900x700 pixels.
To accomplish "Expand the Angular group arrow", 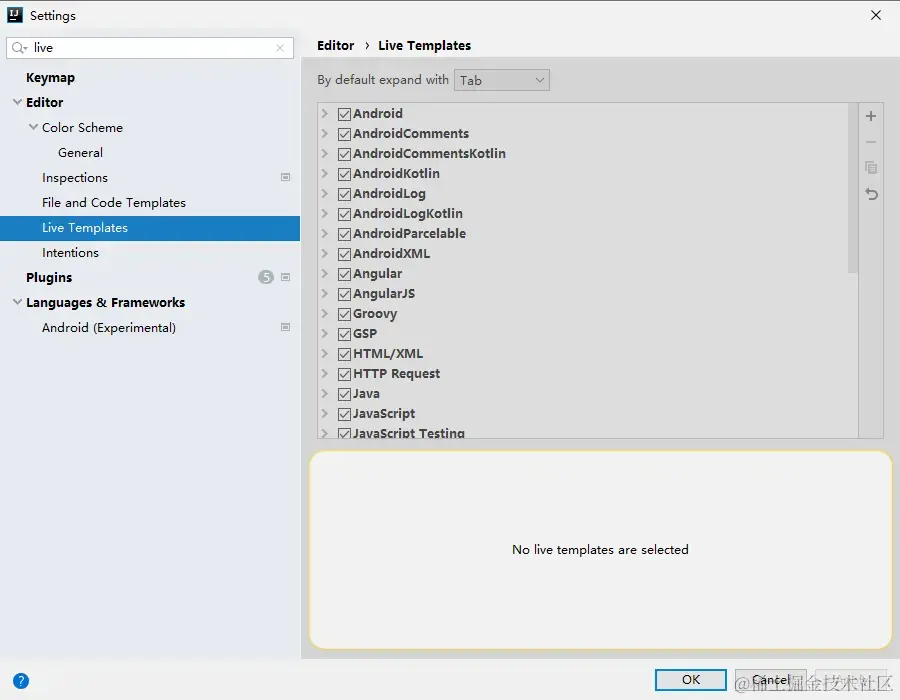I will coord(325,273).
